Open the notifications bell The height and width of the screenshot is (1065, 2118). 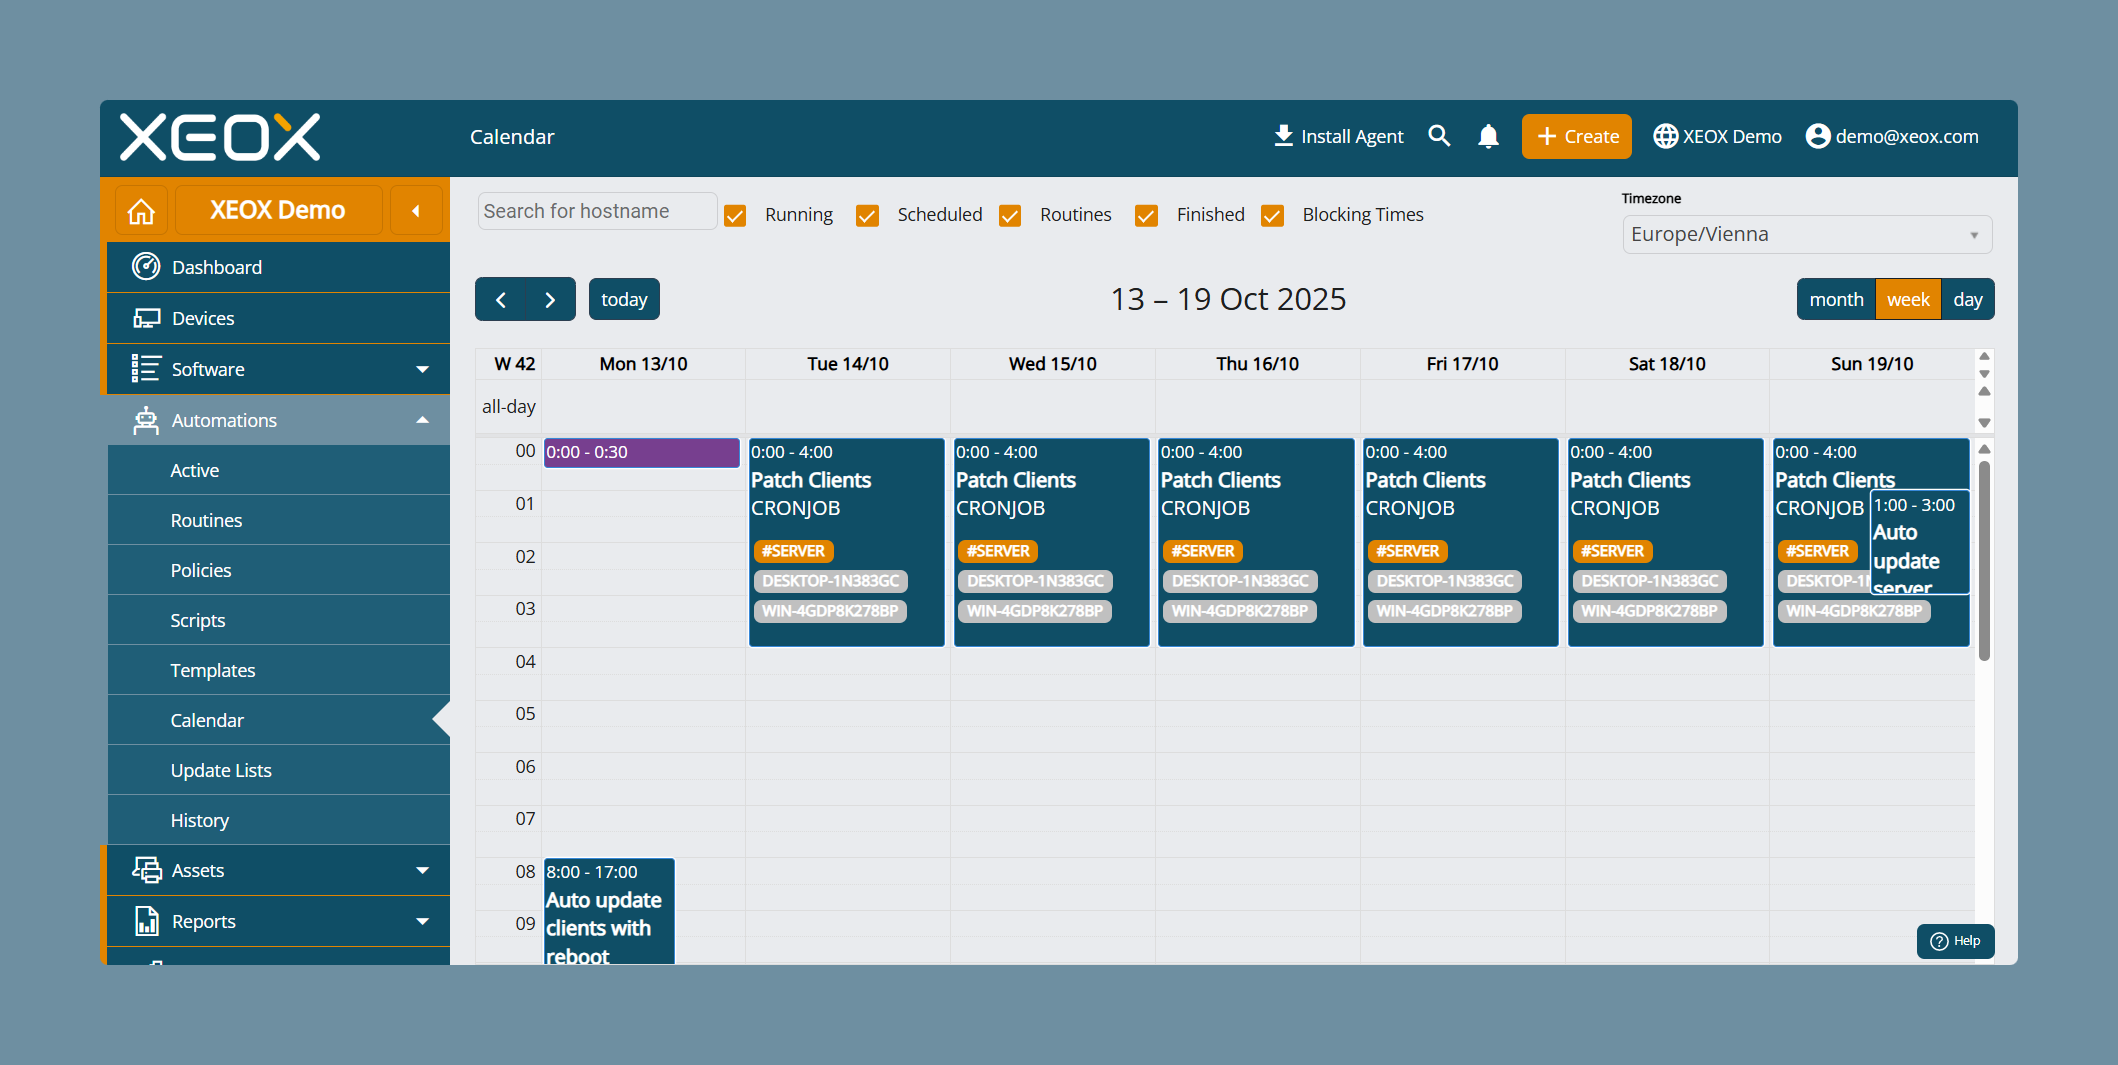tap(1488, 136)
